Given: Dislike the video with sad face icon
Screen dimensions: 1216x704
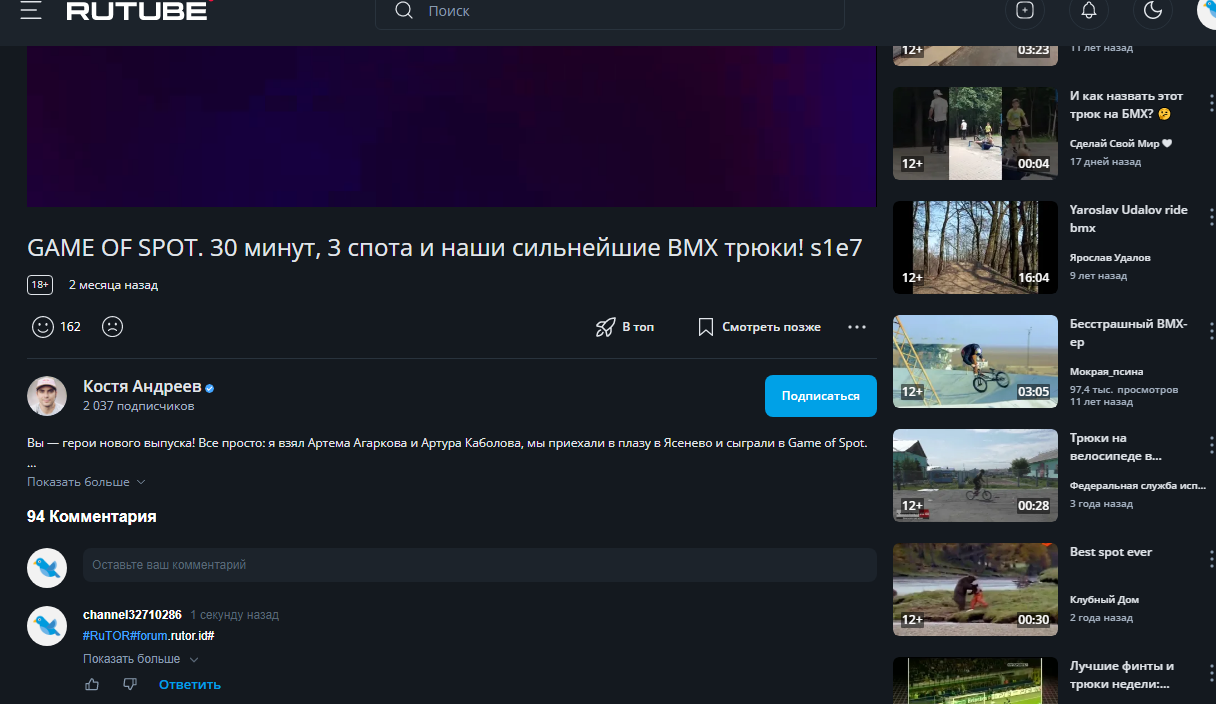Looking at the screenshot, I should pos(113,326).
